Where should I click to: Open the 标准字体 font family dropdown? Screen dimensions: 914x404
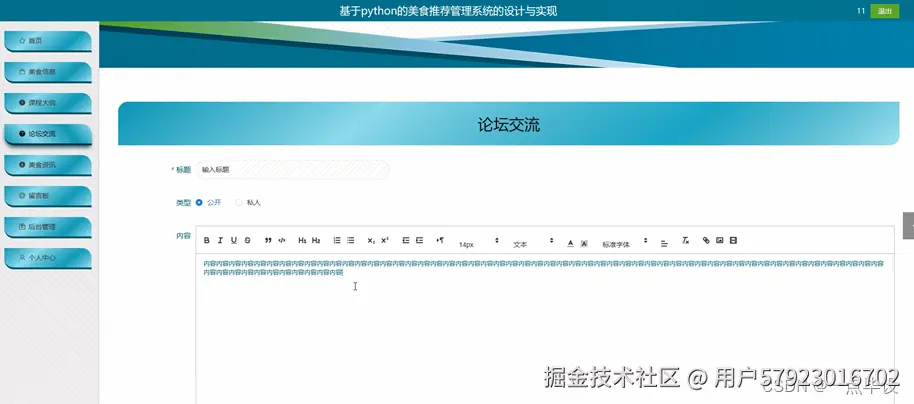click(x=625, y=243)
